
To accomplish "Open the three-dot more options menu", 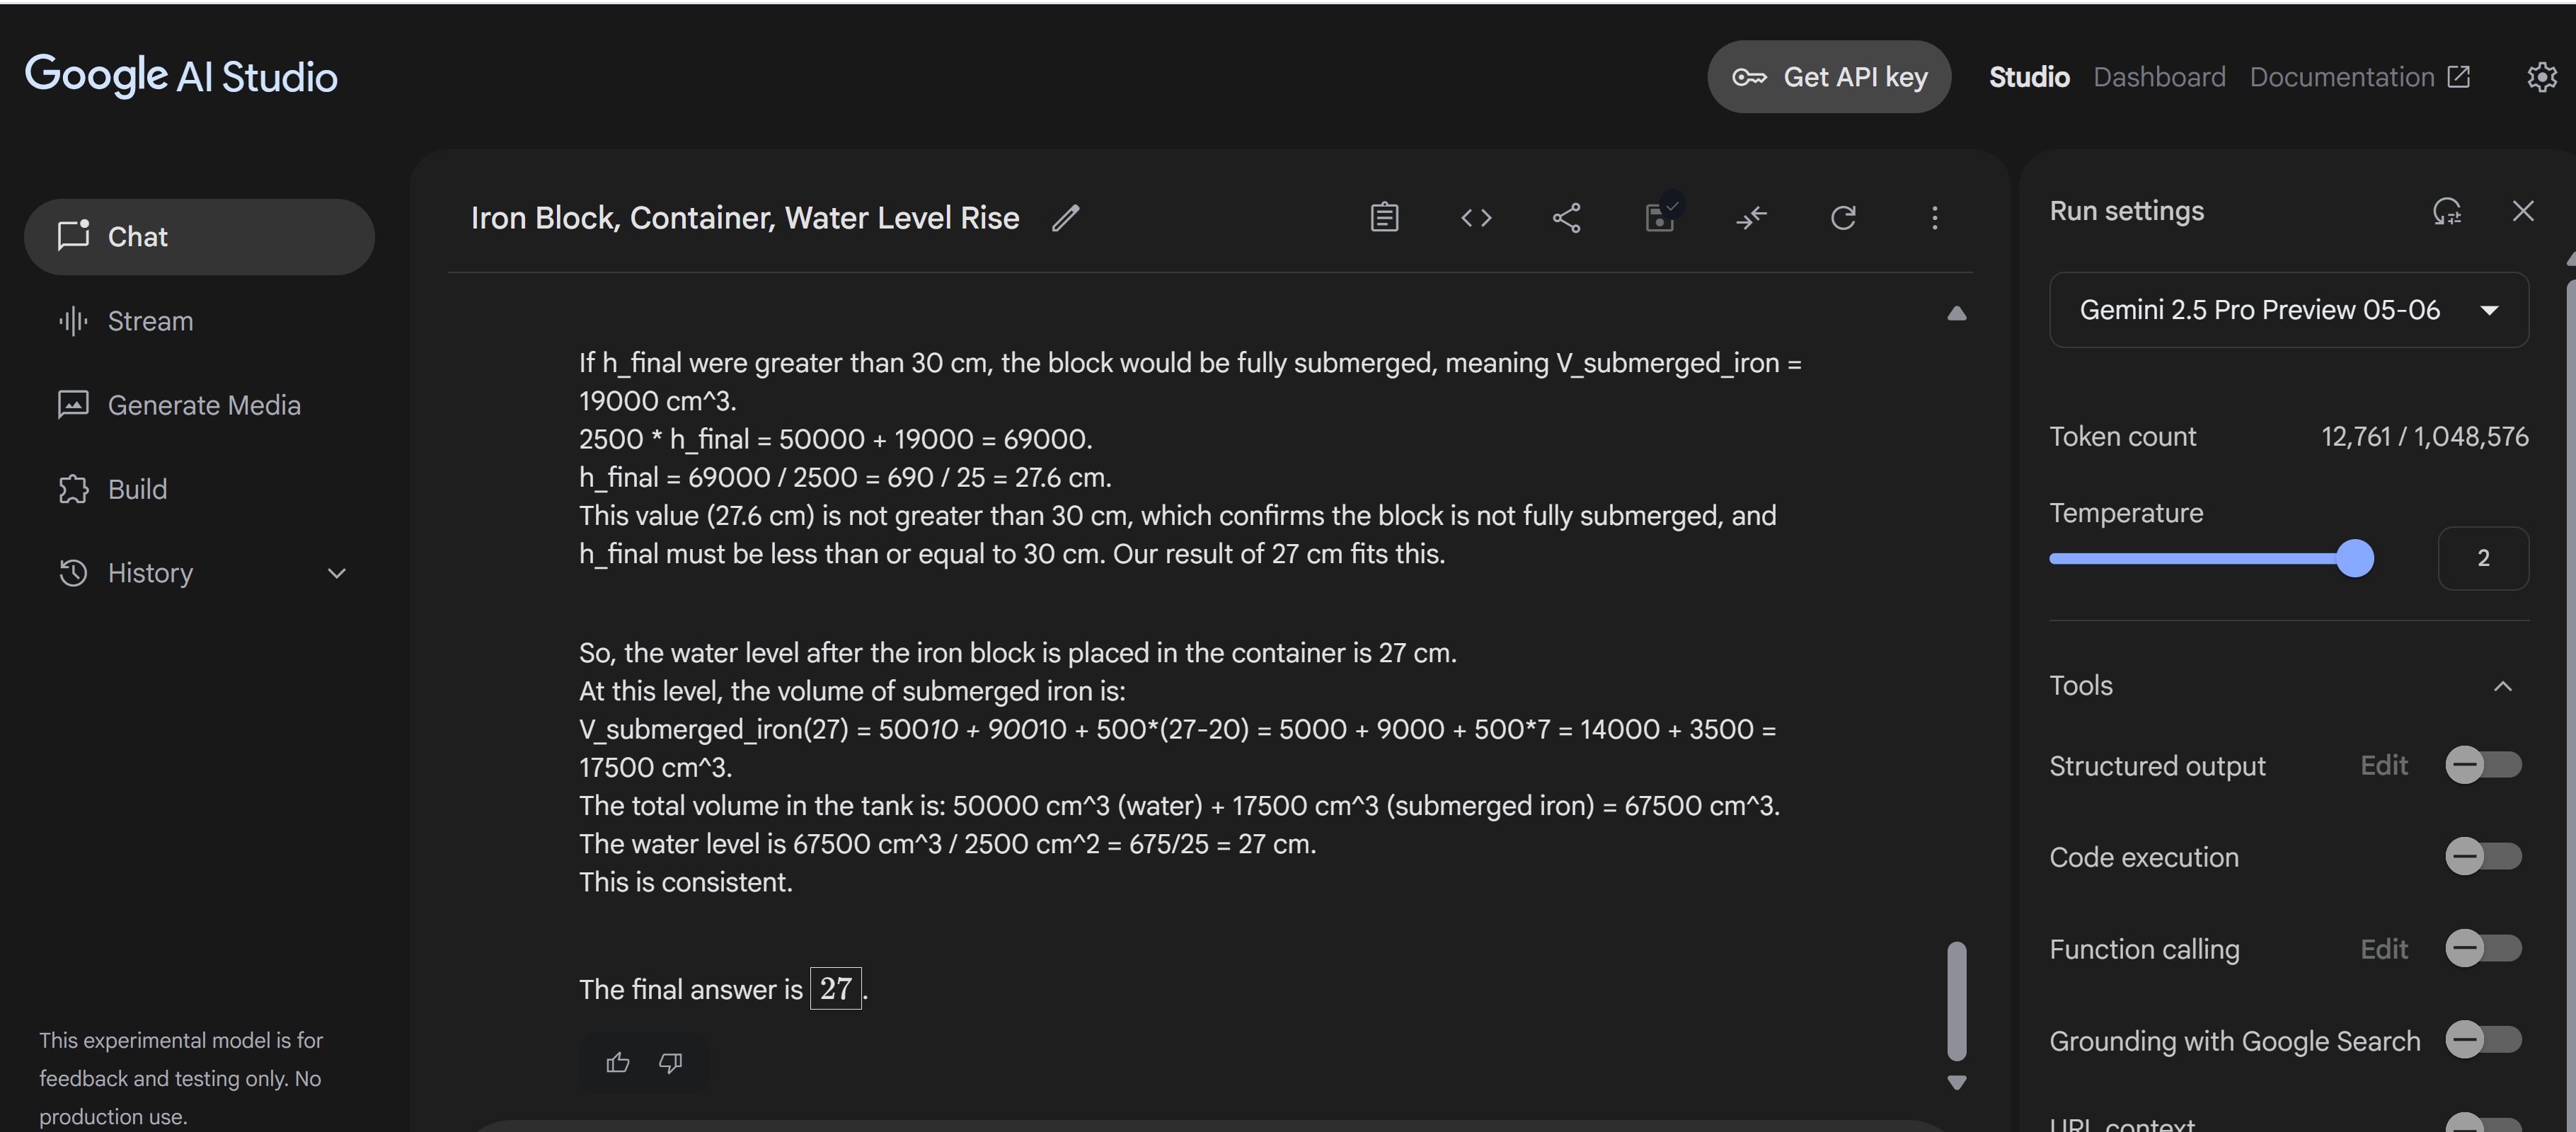I will click(x=1934, y=217).
